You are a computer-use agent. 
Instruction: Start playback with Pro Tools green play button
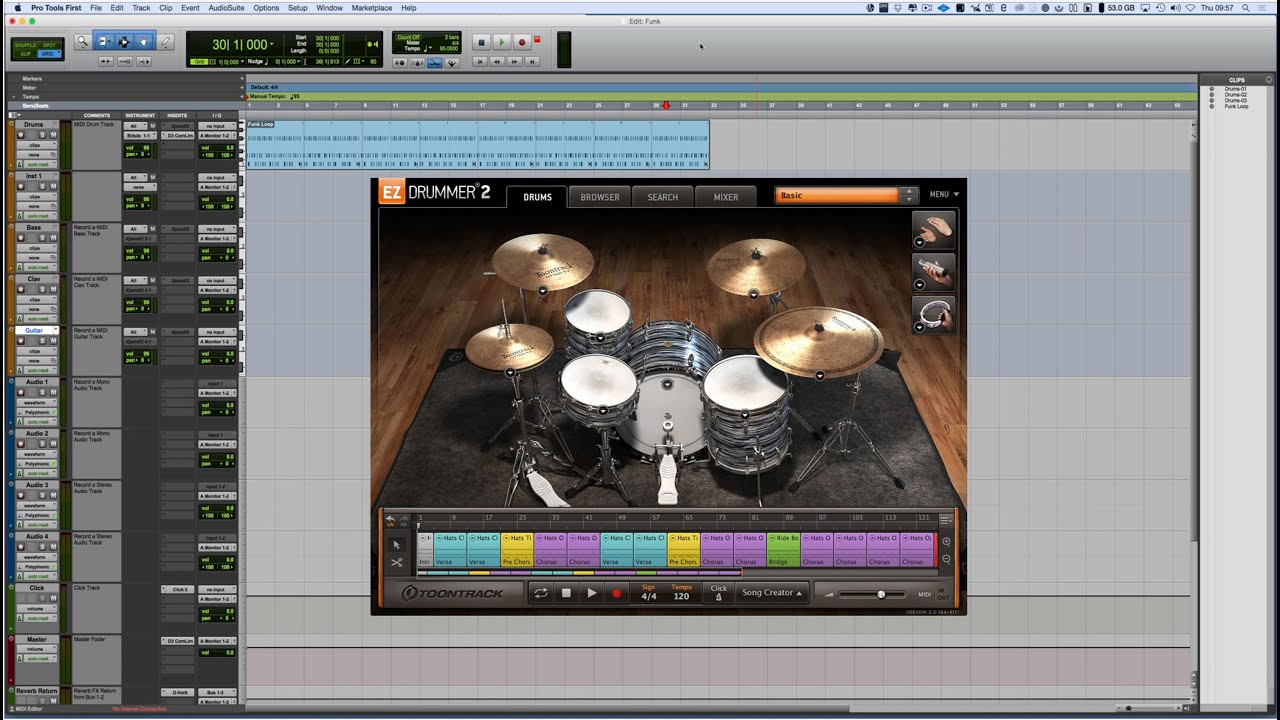pyautogui.click(x=502, y=42)
